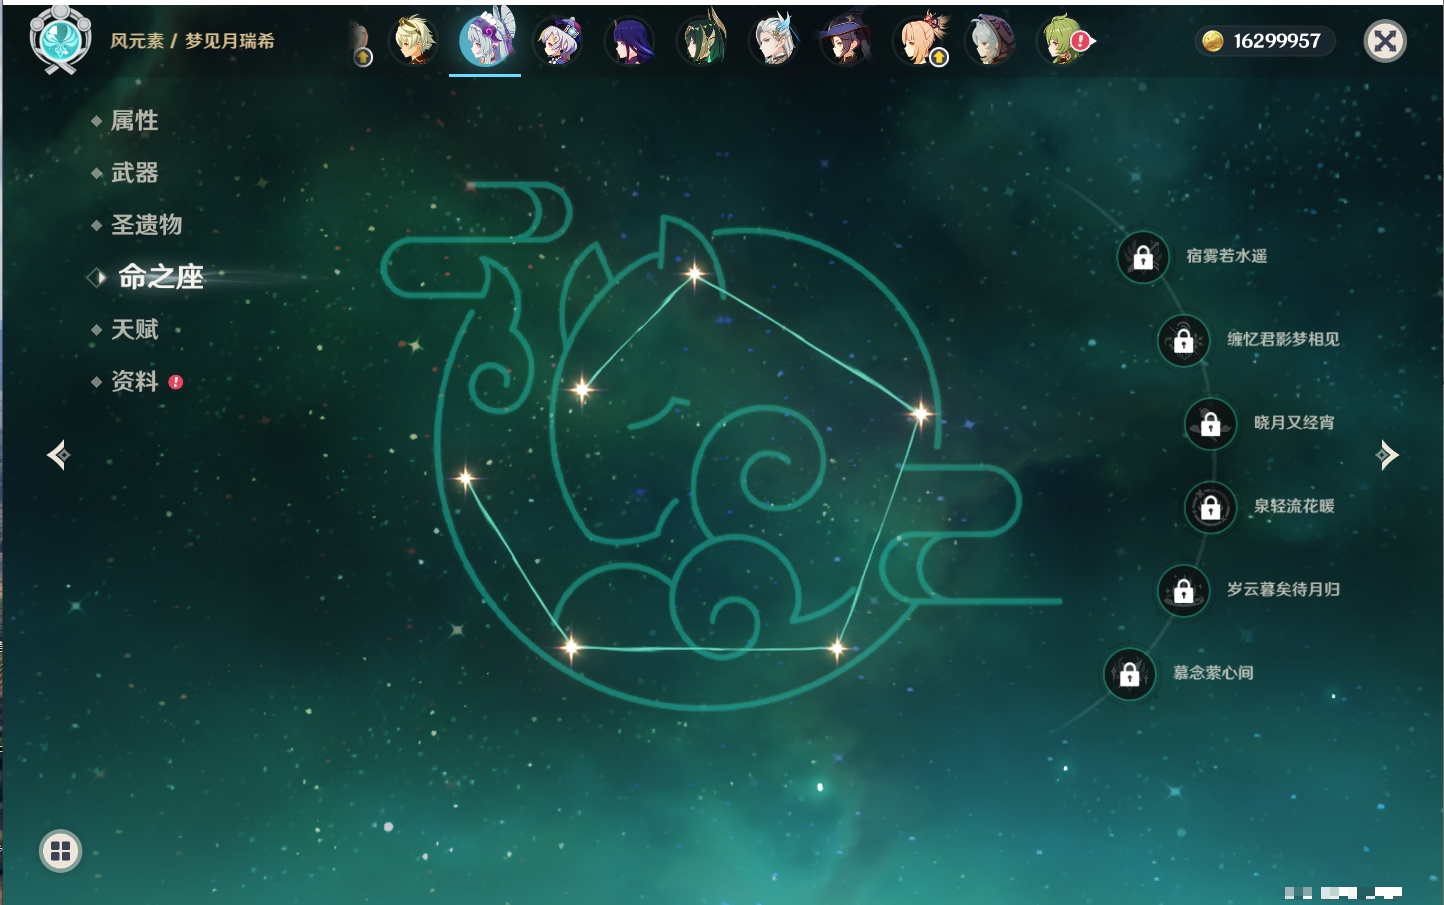
Task: Click the lock icon beside 宿雾若水遥
Action: 1143,257
